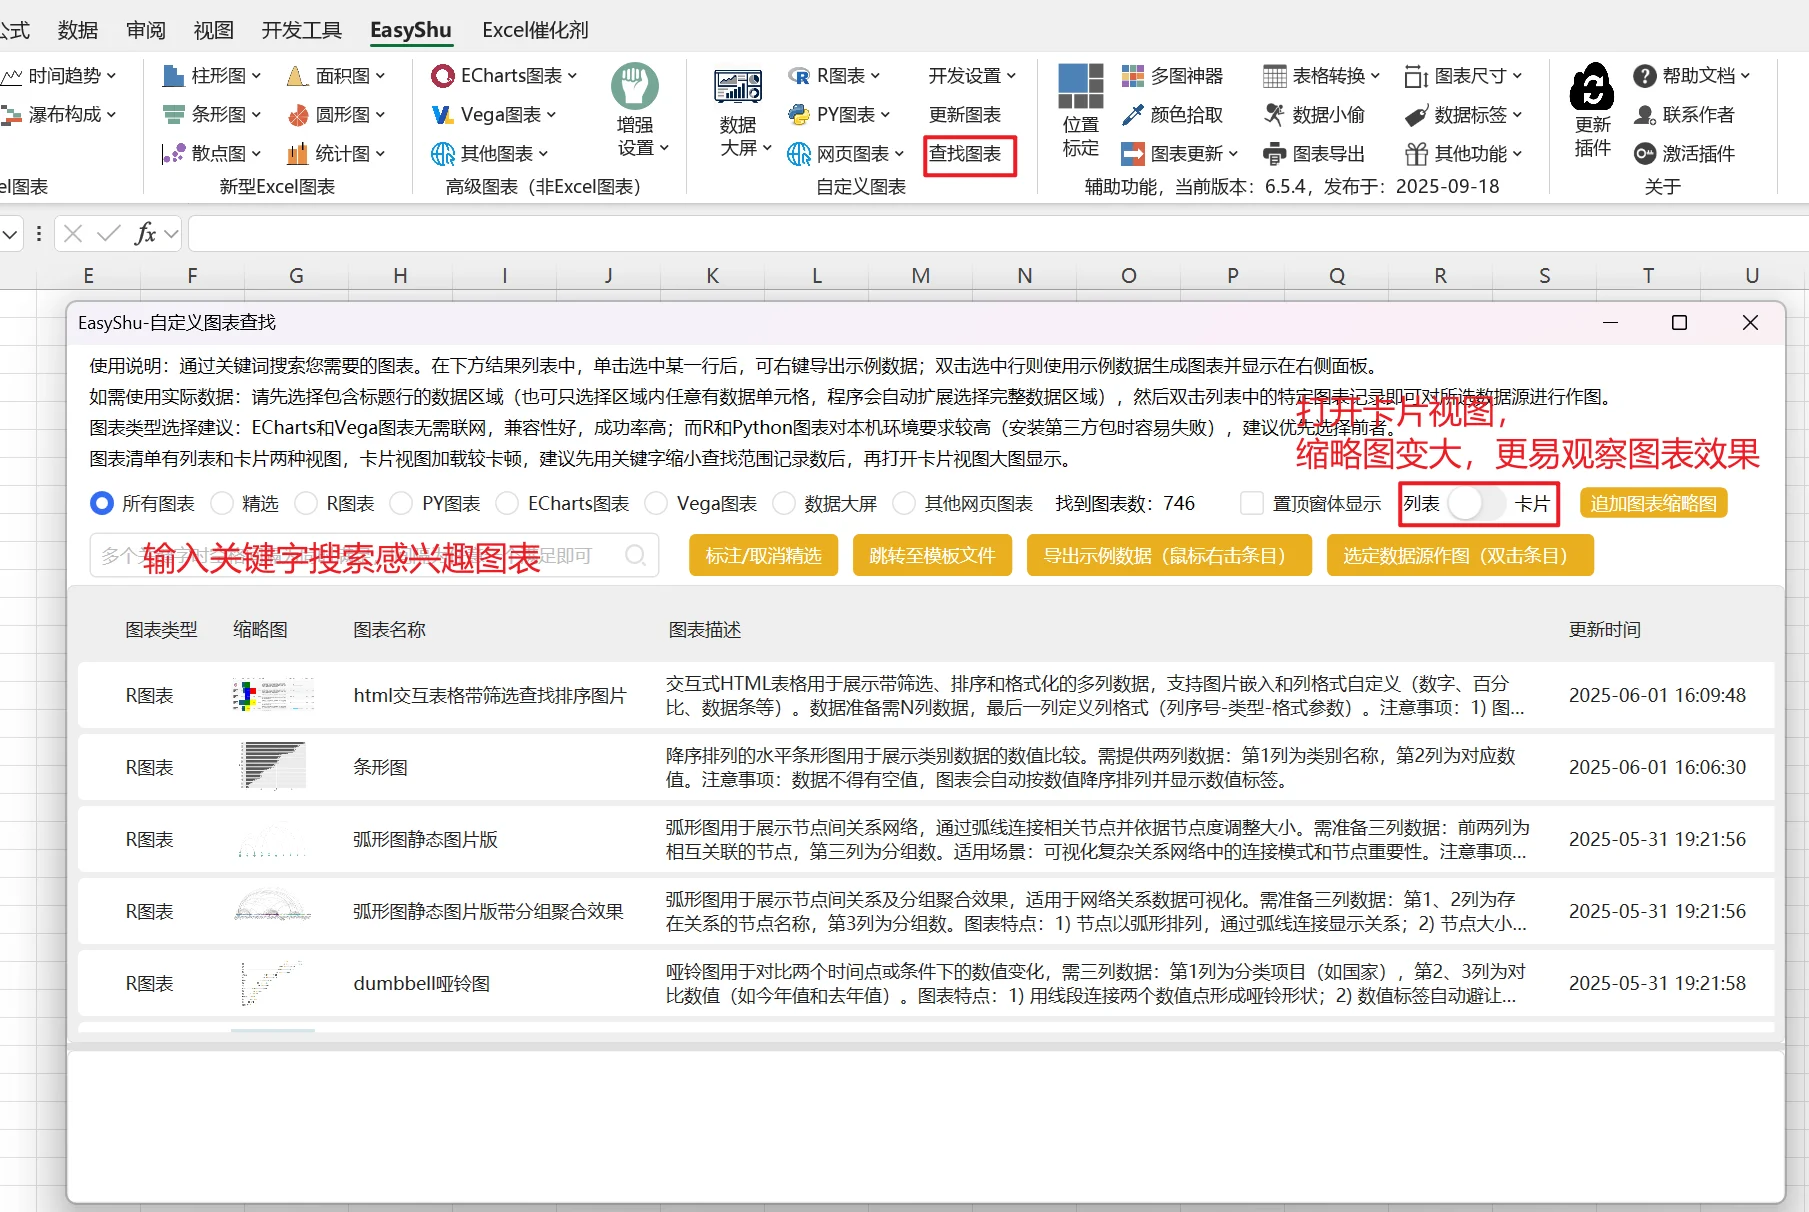
Task: Open the 增强设置 hand icon
Action: pyautogui.click(x=635, y=86)
